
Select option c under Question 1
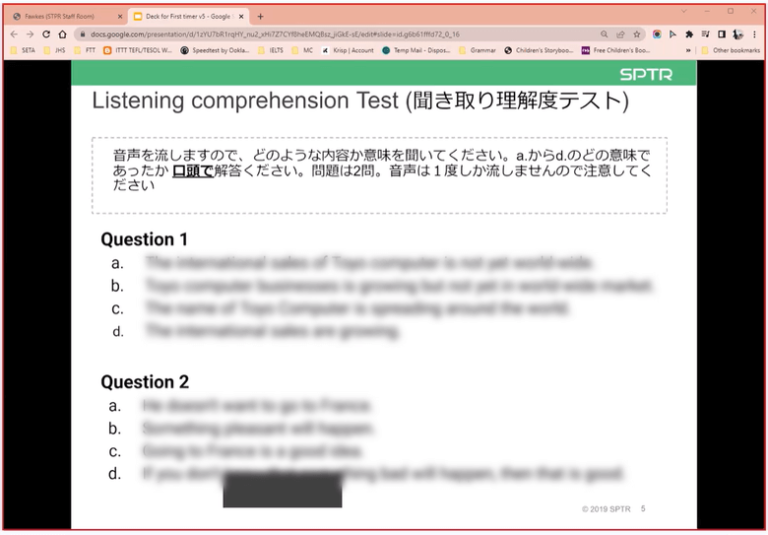click(x=340, y=309)
